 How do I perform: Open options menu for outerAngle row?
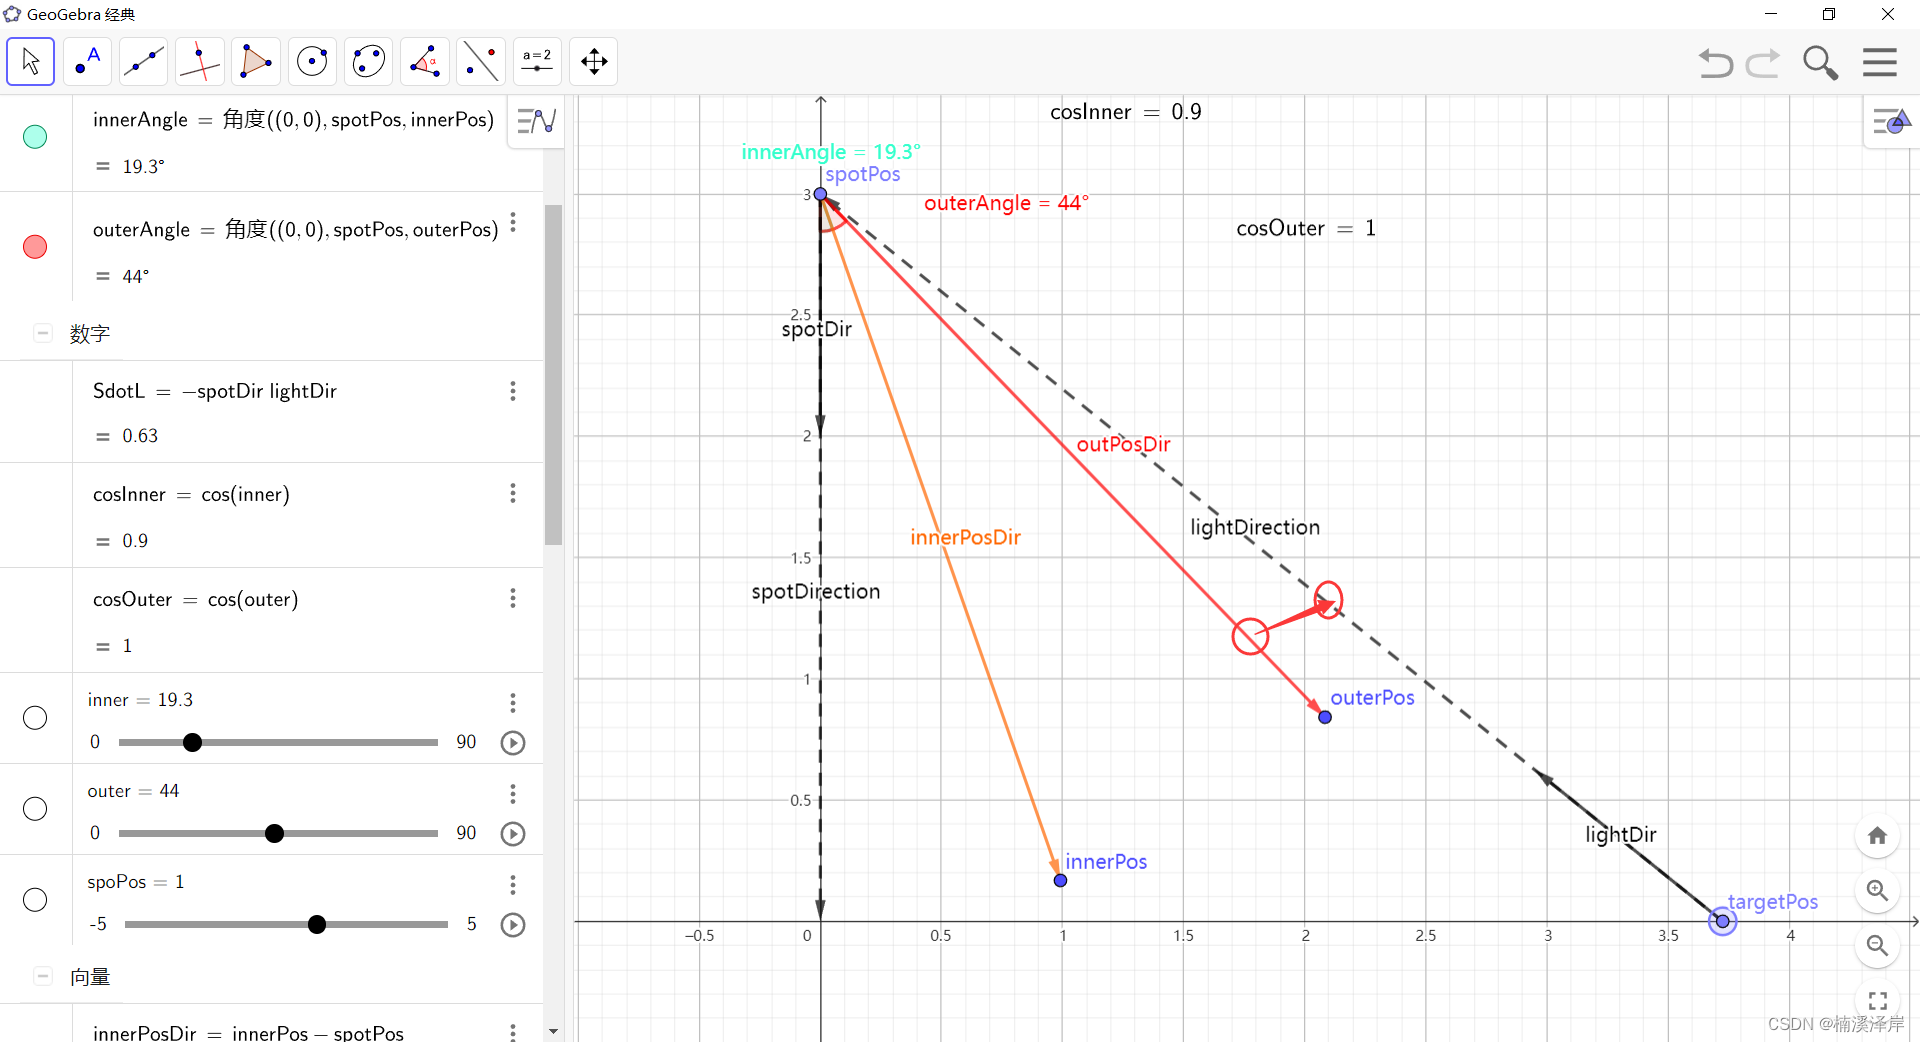[513, 222]
